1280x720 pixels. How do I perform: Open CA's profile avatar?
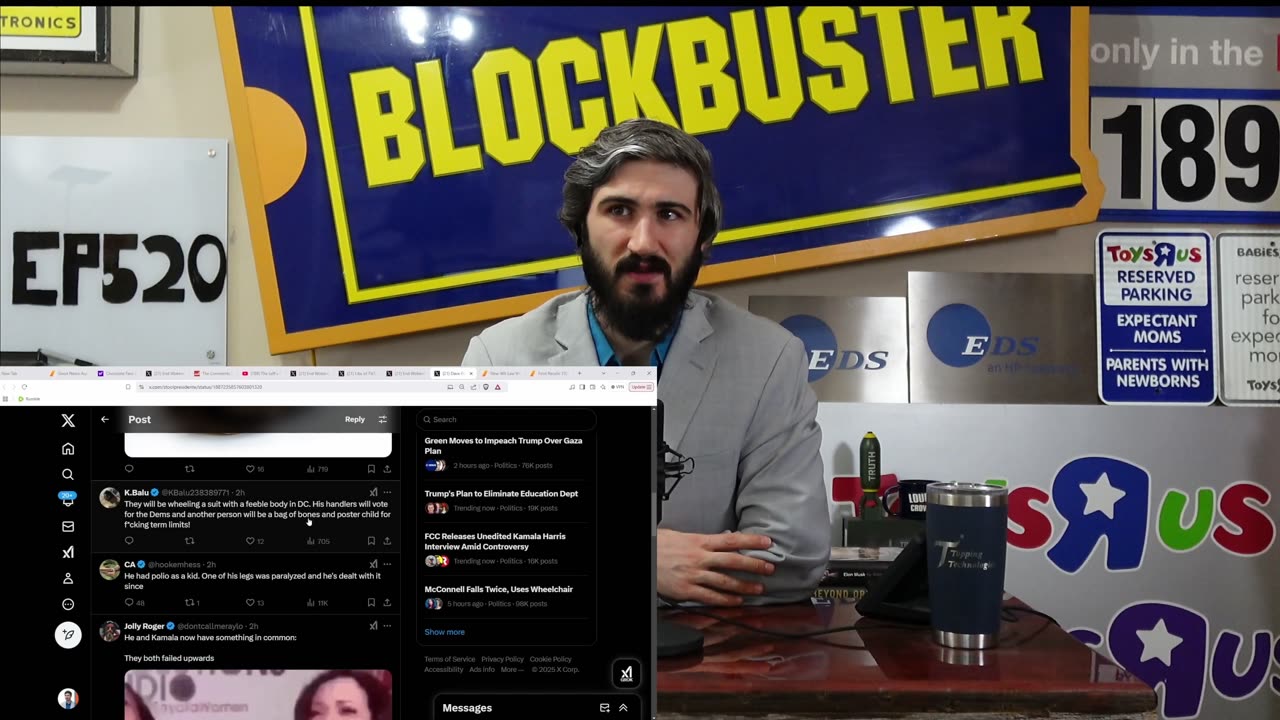point(109,569)
